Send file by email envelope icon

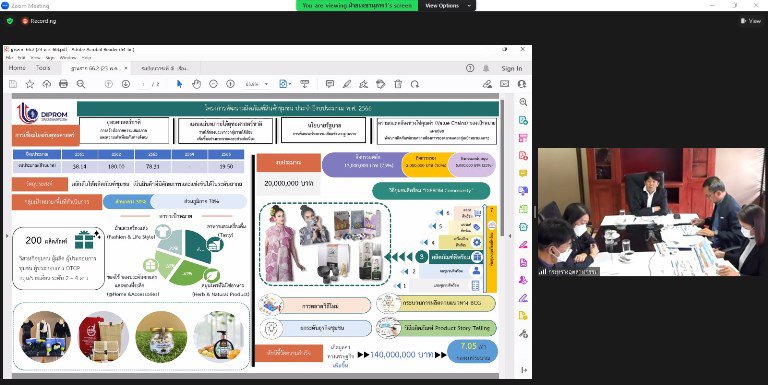pyautogui.click(x=504, y=84)
